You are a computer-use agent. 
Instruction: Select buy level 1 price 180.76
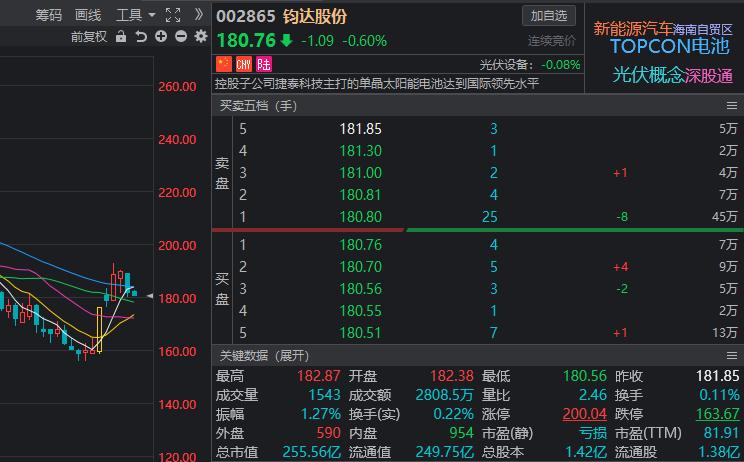pos(361,245)
